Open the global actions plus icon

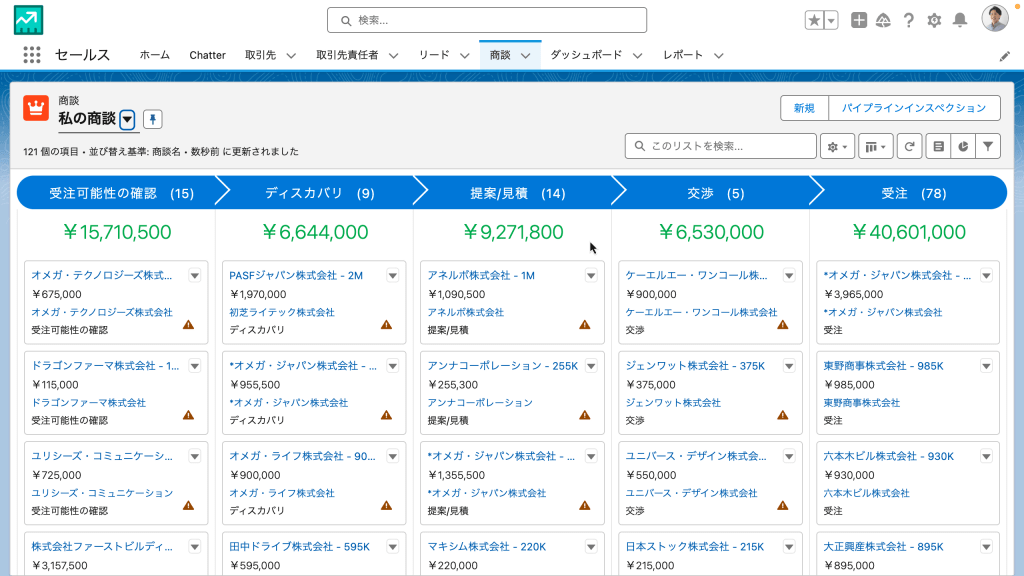pyautogui.click(x=859, y=20)
